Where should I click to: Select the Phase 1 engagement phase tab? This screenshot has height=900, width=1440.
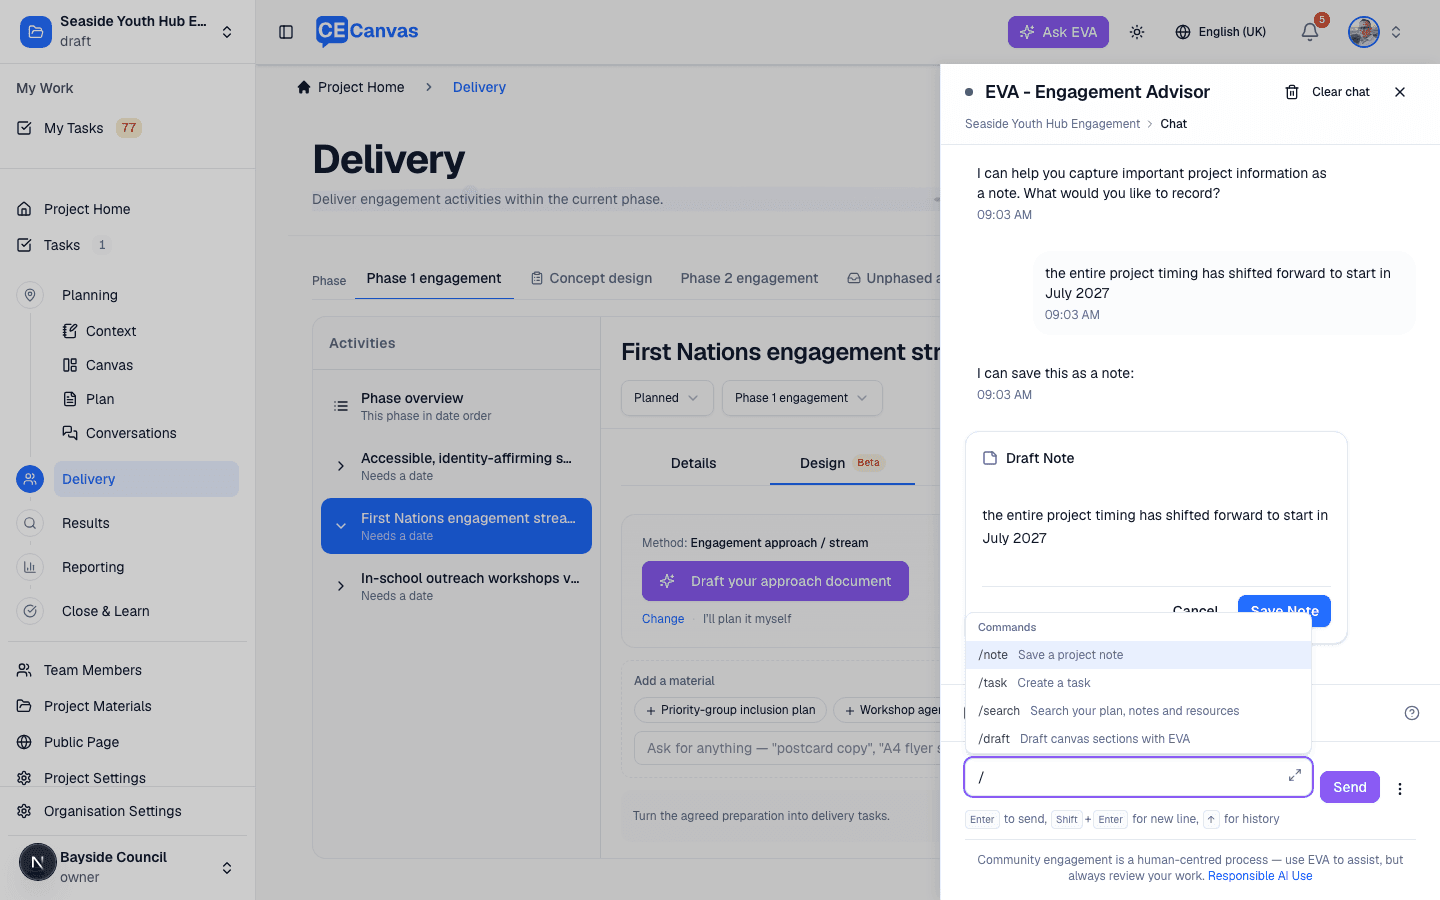point(434,278)
